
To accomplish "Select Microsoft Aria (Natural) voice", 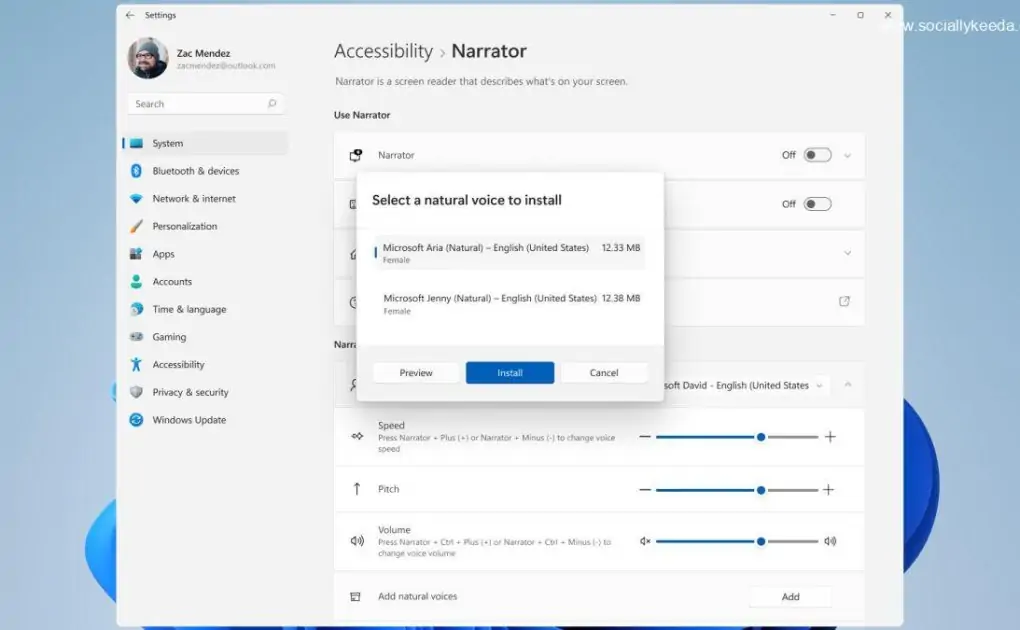I will click(509, 253).
